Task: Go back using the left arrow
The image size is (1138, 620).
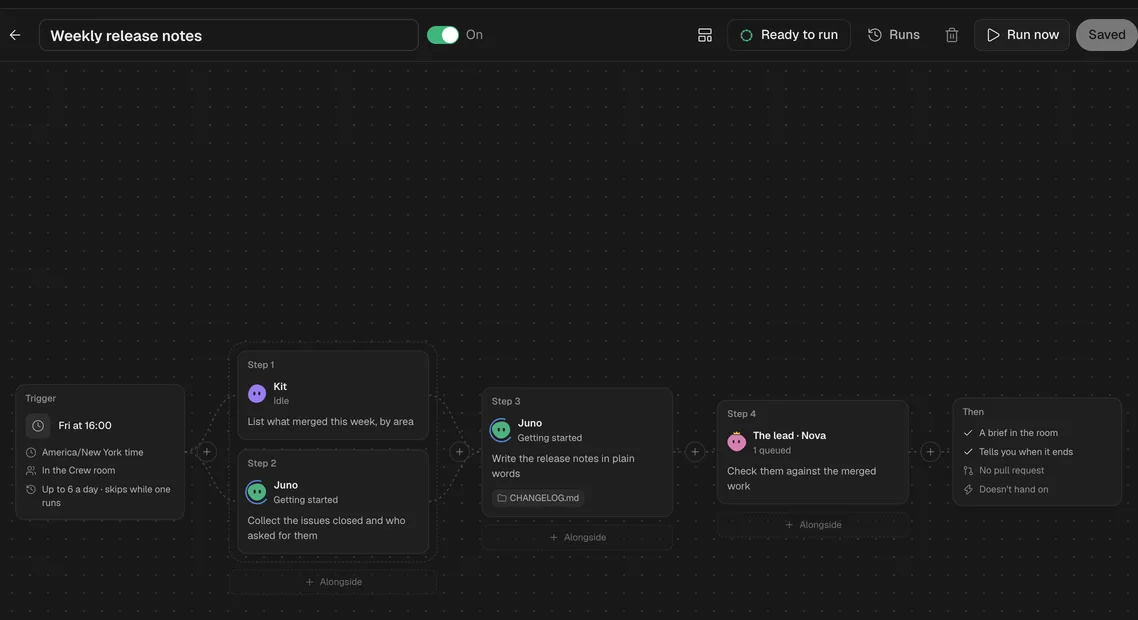Action: tap(15, 35)
